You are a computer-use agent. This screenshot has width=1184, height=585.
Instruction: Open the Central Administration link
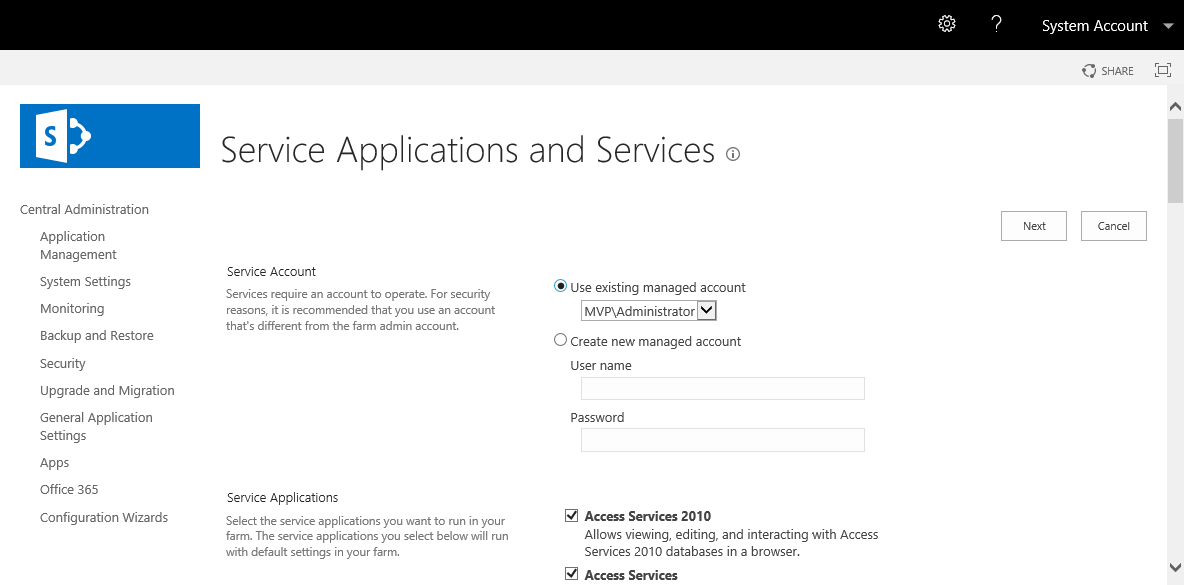84,209
